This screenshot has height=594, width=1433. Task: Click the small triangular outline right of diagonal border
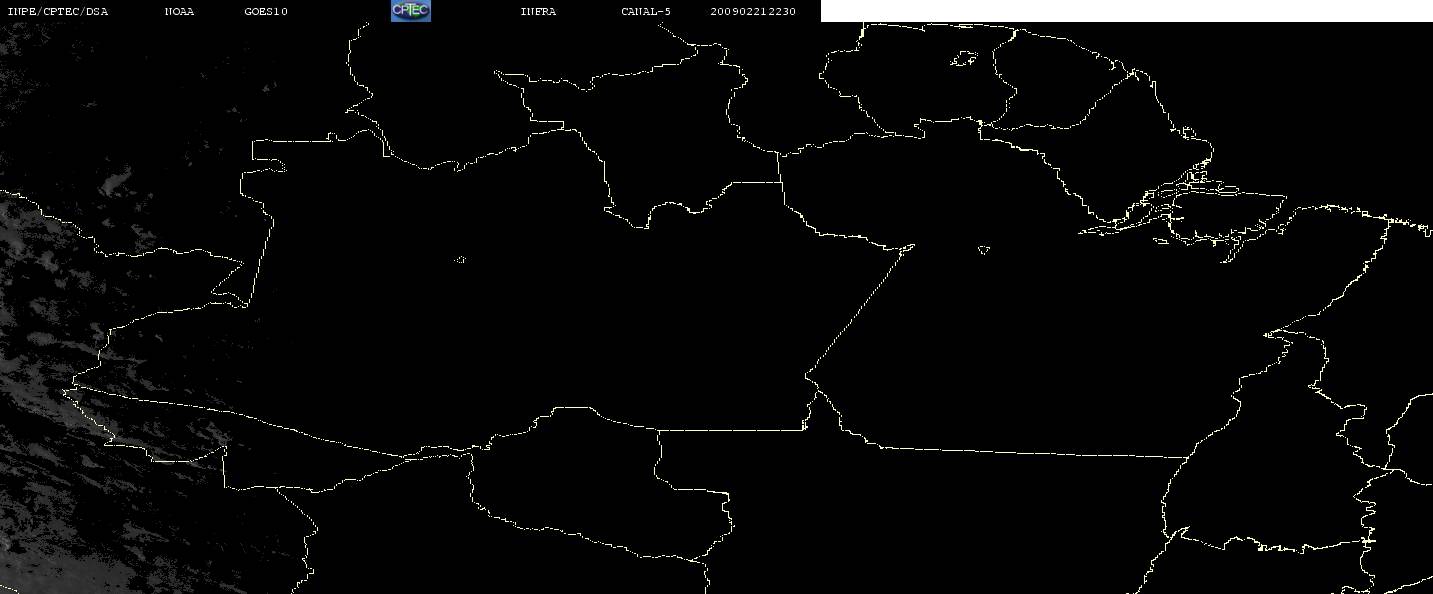tap(984, 250)
